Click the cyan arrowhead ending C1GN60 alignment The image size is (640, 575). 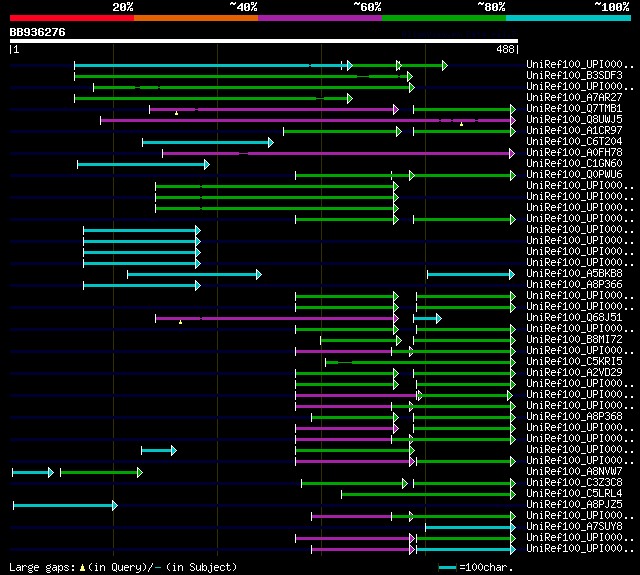tap(207, 164)
